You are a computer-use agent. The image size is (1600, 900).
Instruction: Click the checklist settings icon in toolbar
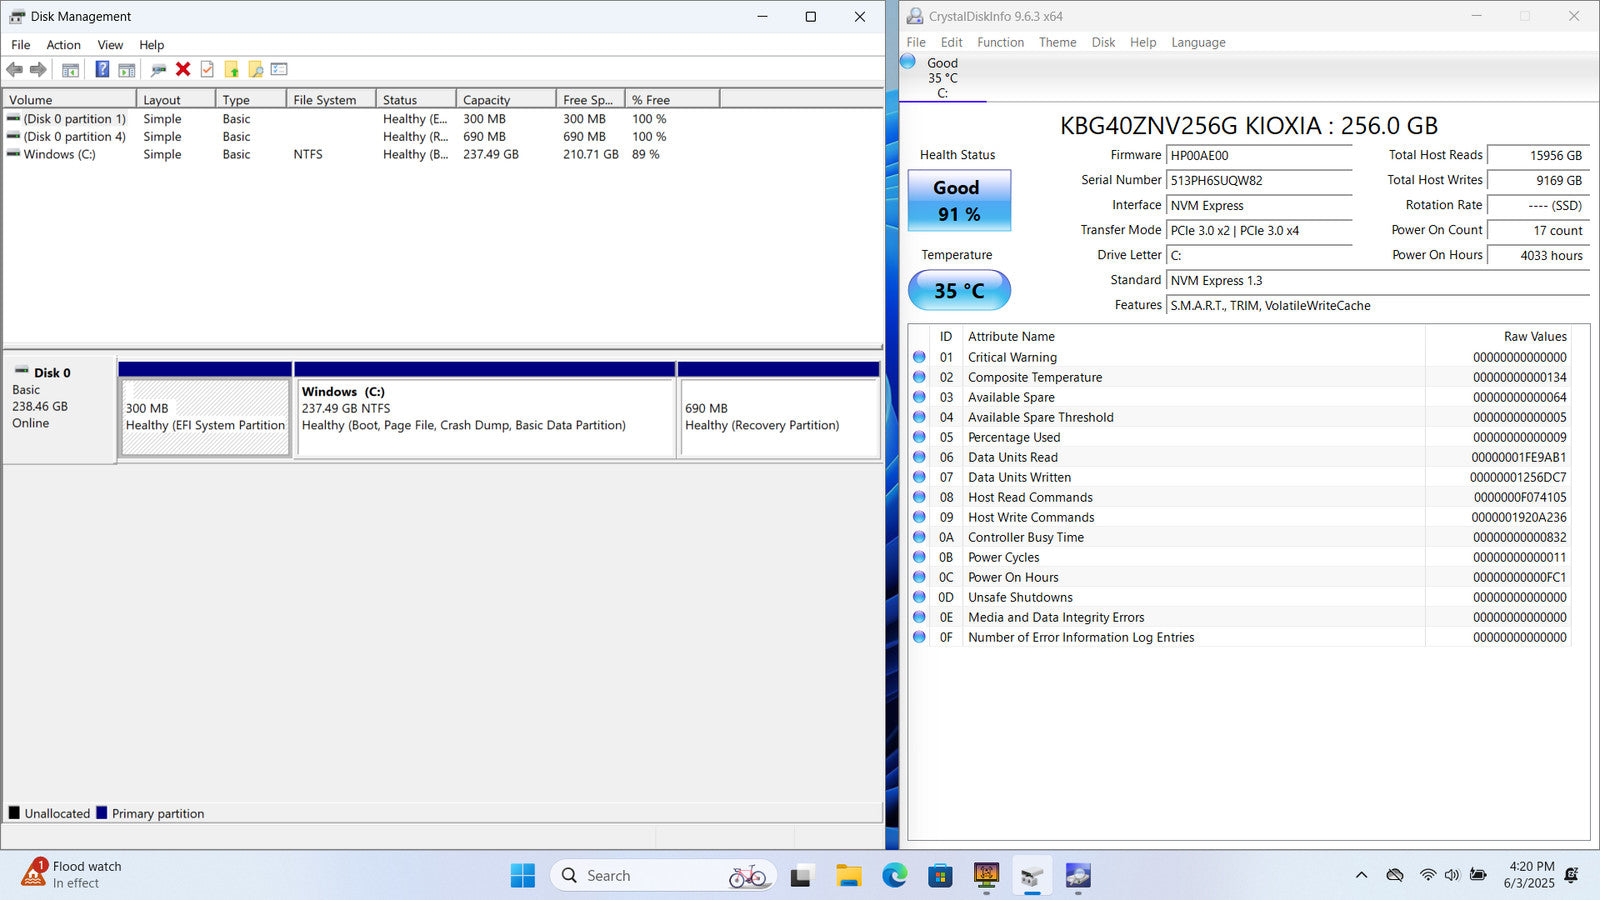279,70
